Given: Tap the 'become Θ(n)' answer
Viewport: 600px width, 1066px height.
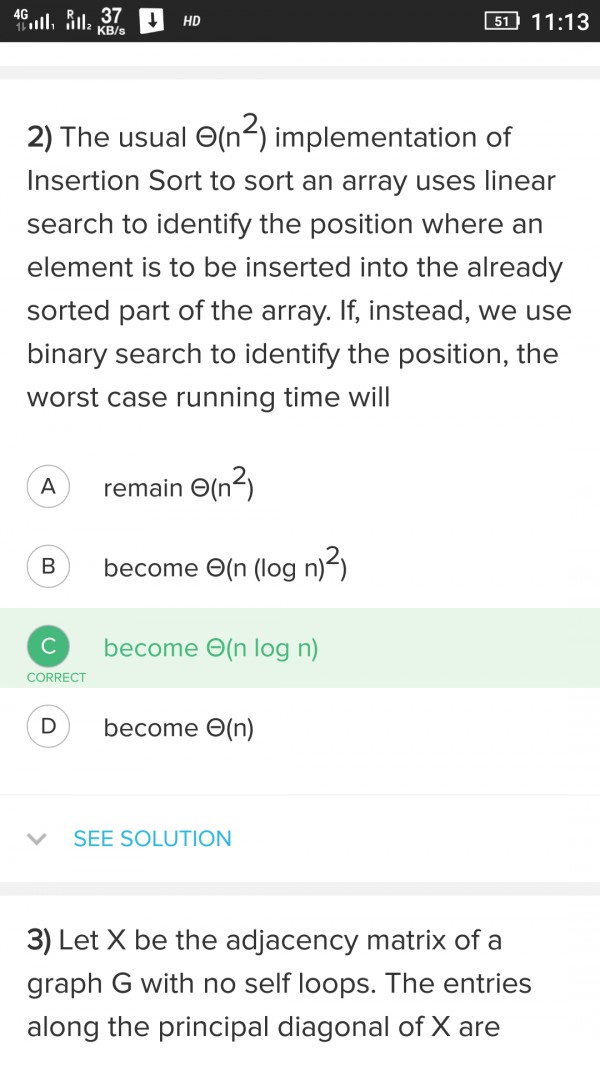Looking at the screenshot, I should [179, 727].
